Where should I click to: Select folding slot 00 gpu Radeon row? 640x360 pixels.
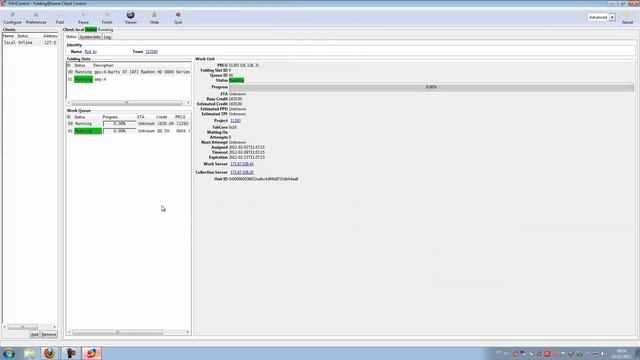[x=129, y=72]
